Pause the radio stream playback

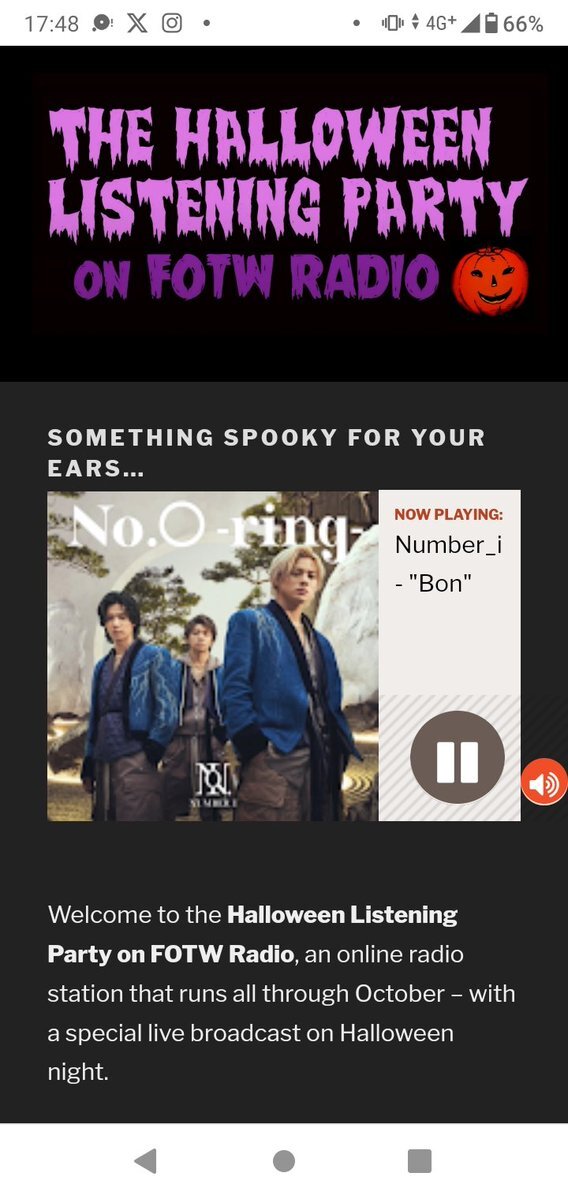tap(457, 757)
